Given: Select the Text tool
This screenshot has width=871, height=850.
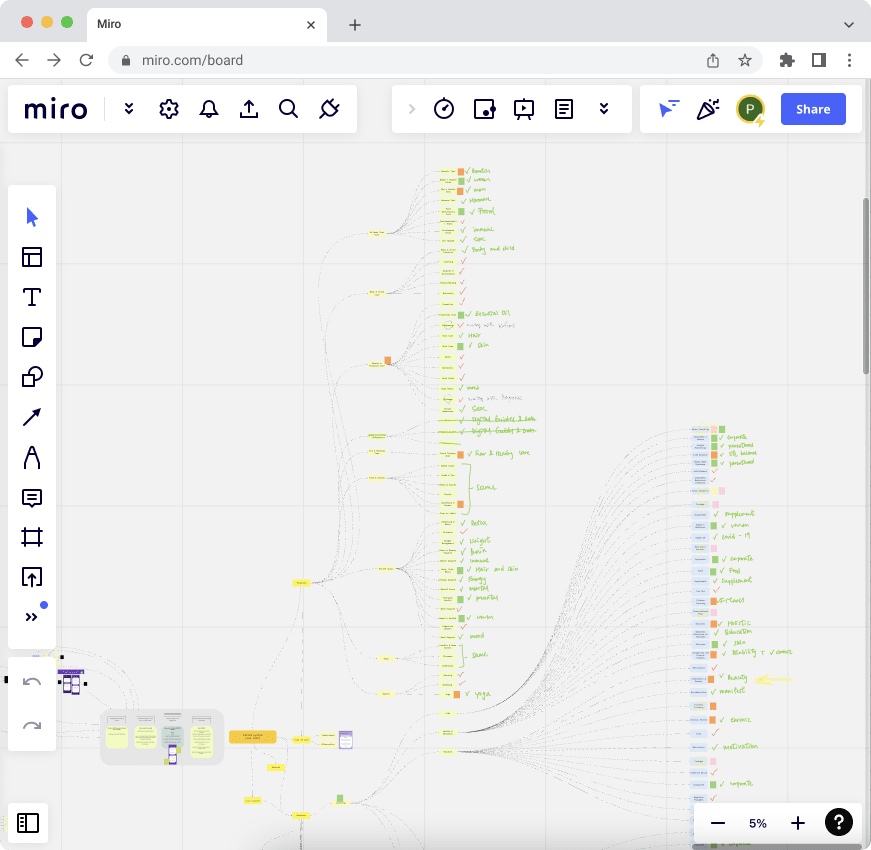Looking at the screenshot, I should click(x=32, y=297).
